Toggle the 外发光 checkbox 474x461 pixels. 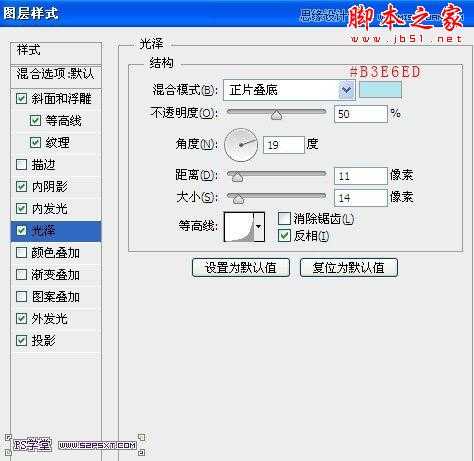21,319
